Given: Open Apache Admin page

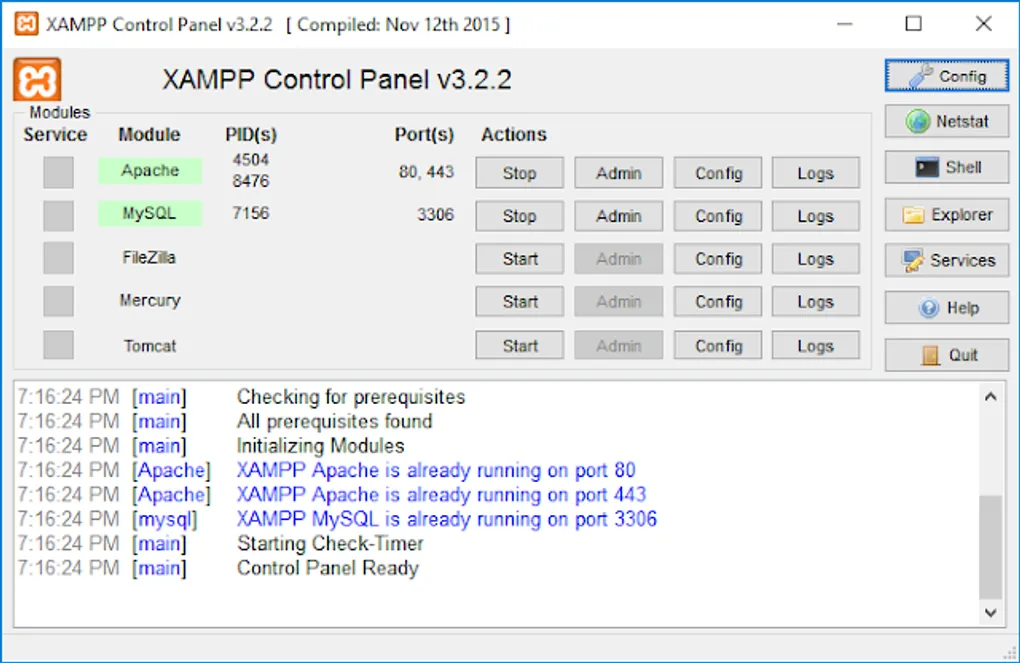Looking at the screenshot, I should 617,172.
